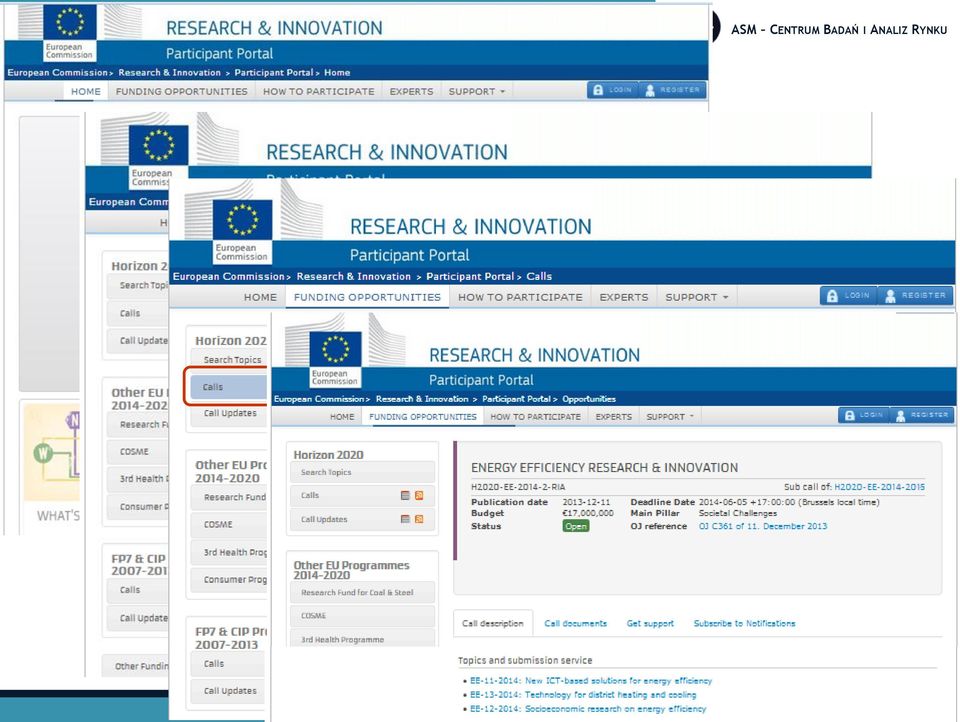The image size is (960, 722).
Task: Click Research & Innovation breadcrumb in the front Opportunities window
Action: pos(422,399)
